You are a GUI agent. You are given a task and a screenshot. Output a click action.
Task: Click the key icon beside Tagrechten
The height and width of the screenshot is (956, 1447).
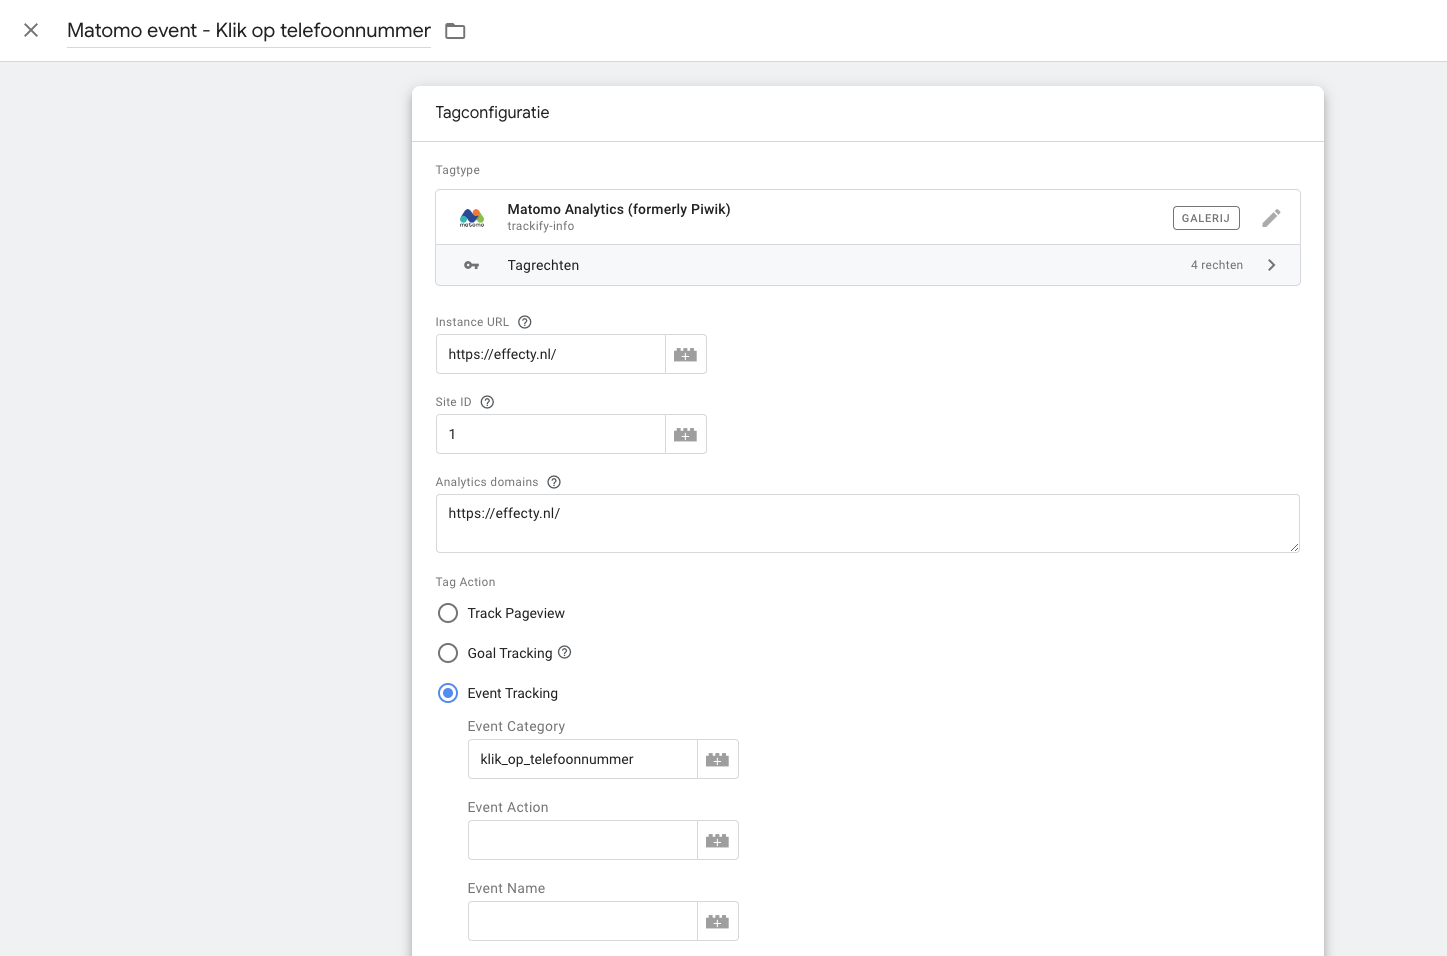coord(472,265)
